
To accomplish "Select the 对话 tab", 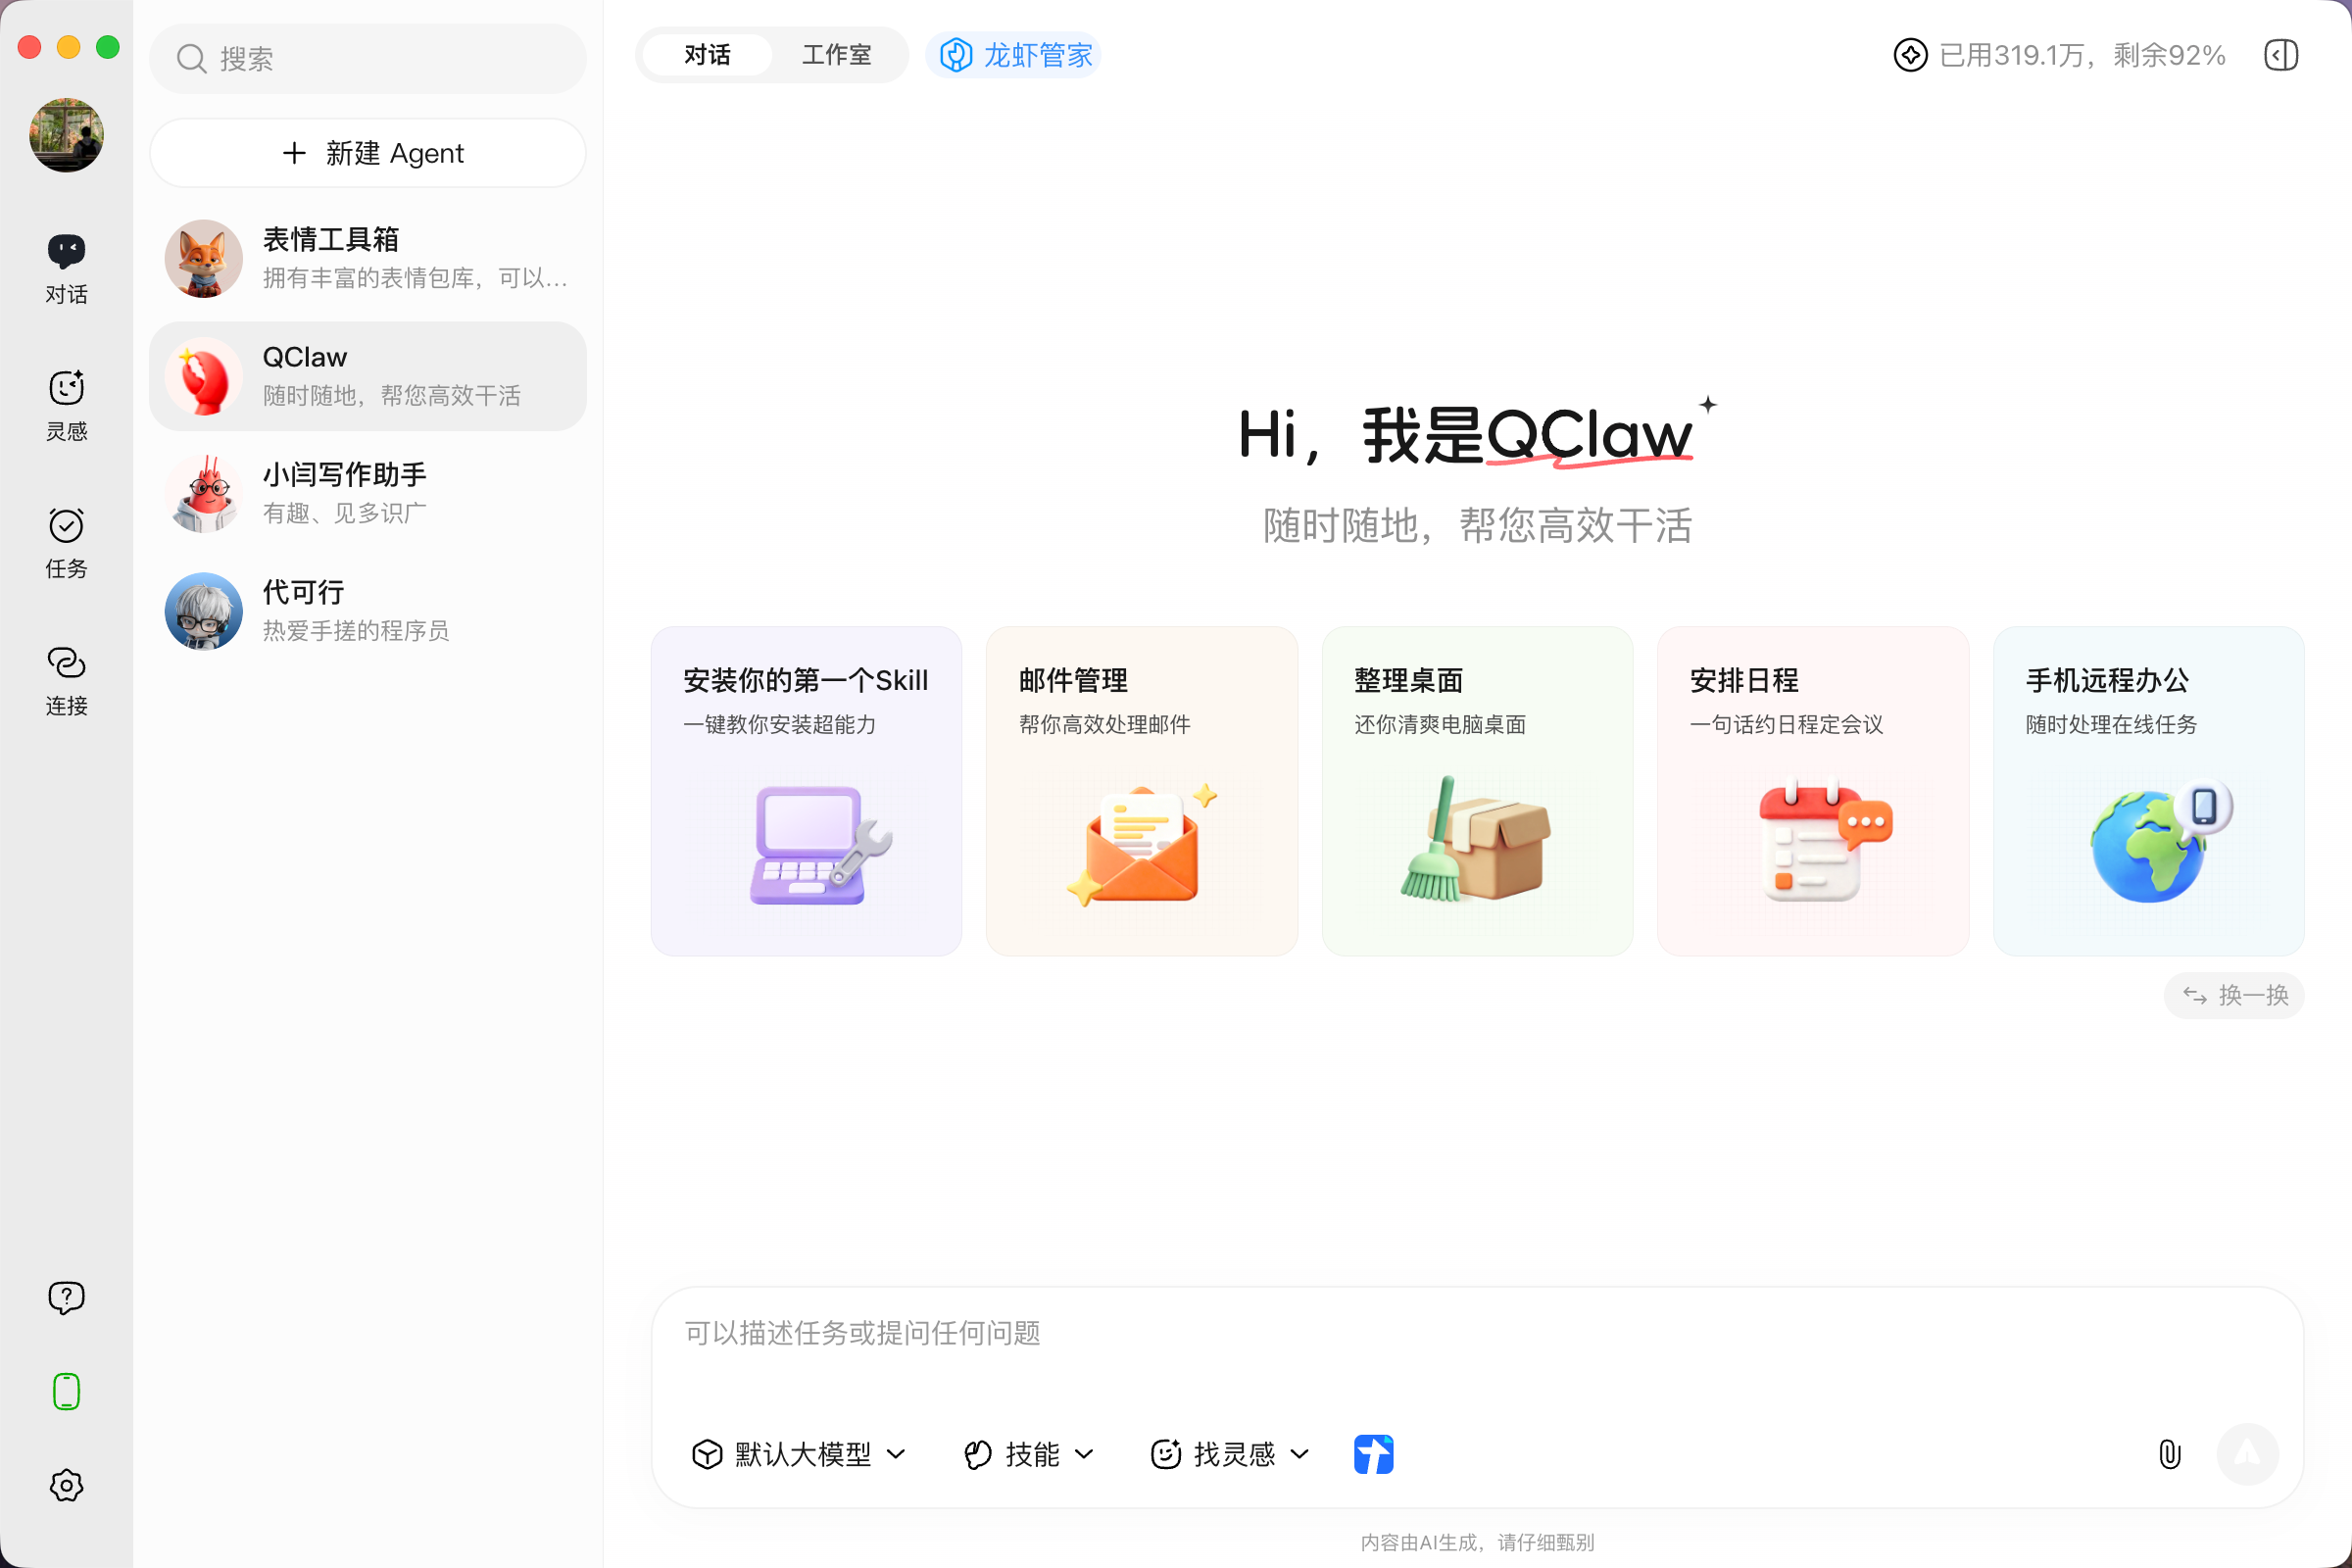I will point(707,55).
